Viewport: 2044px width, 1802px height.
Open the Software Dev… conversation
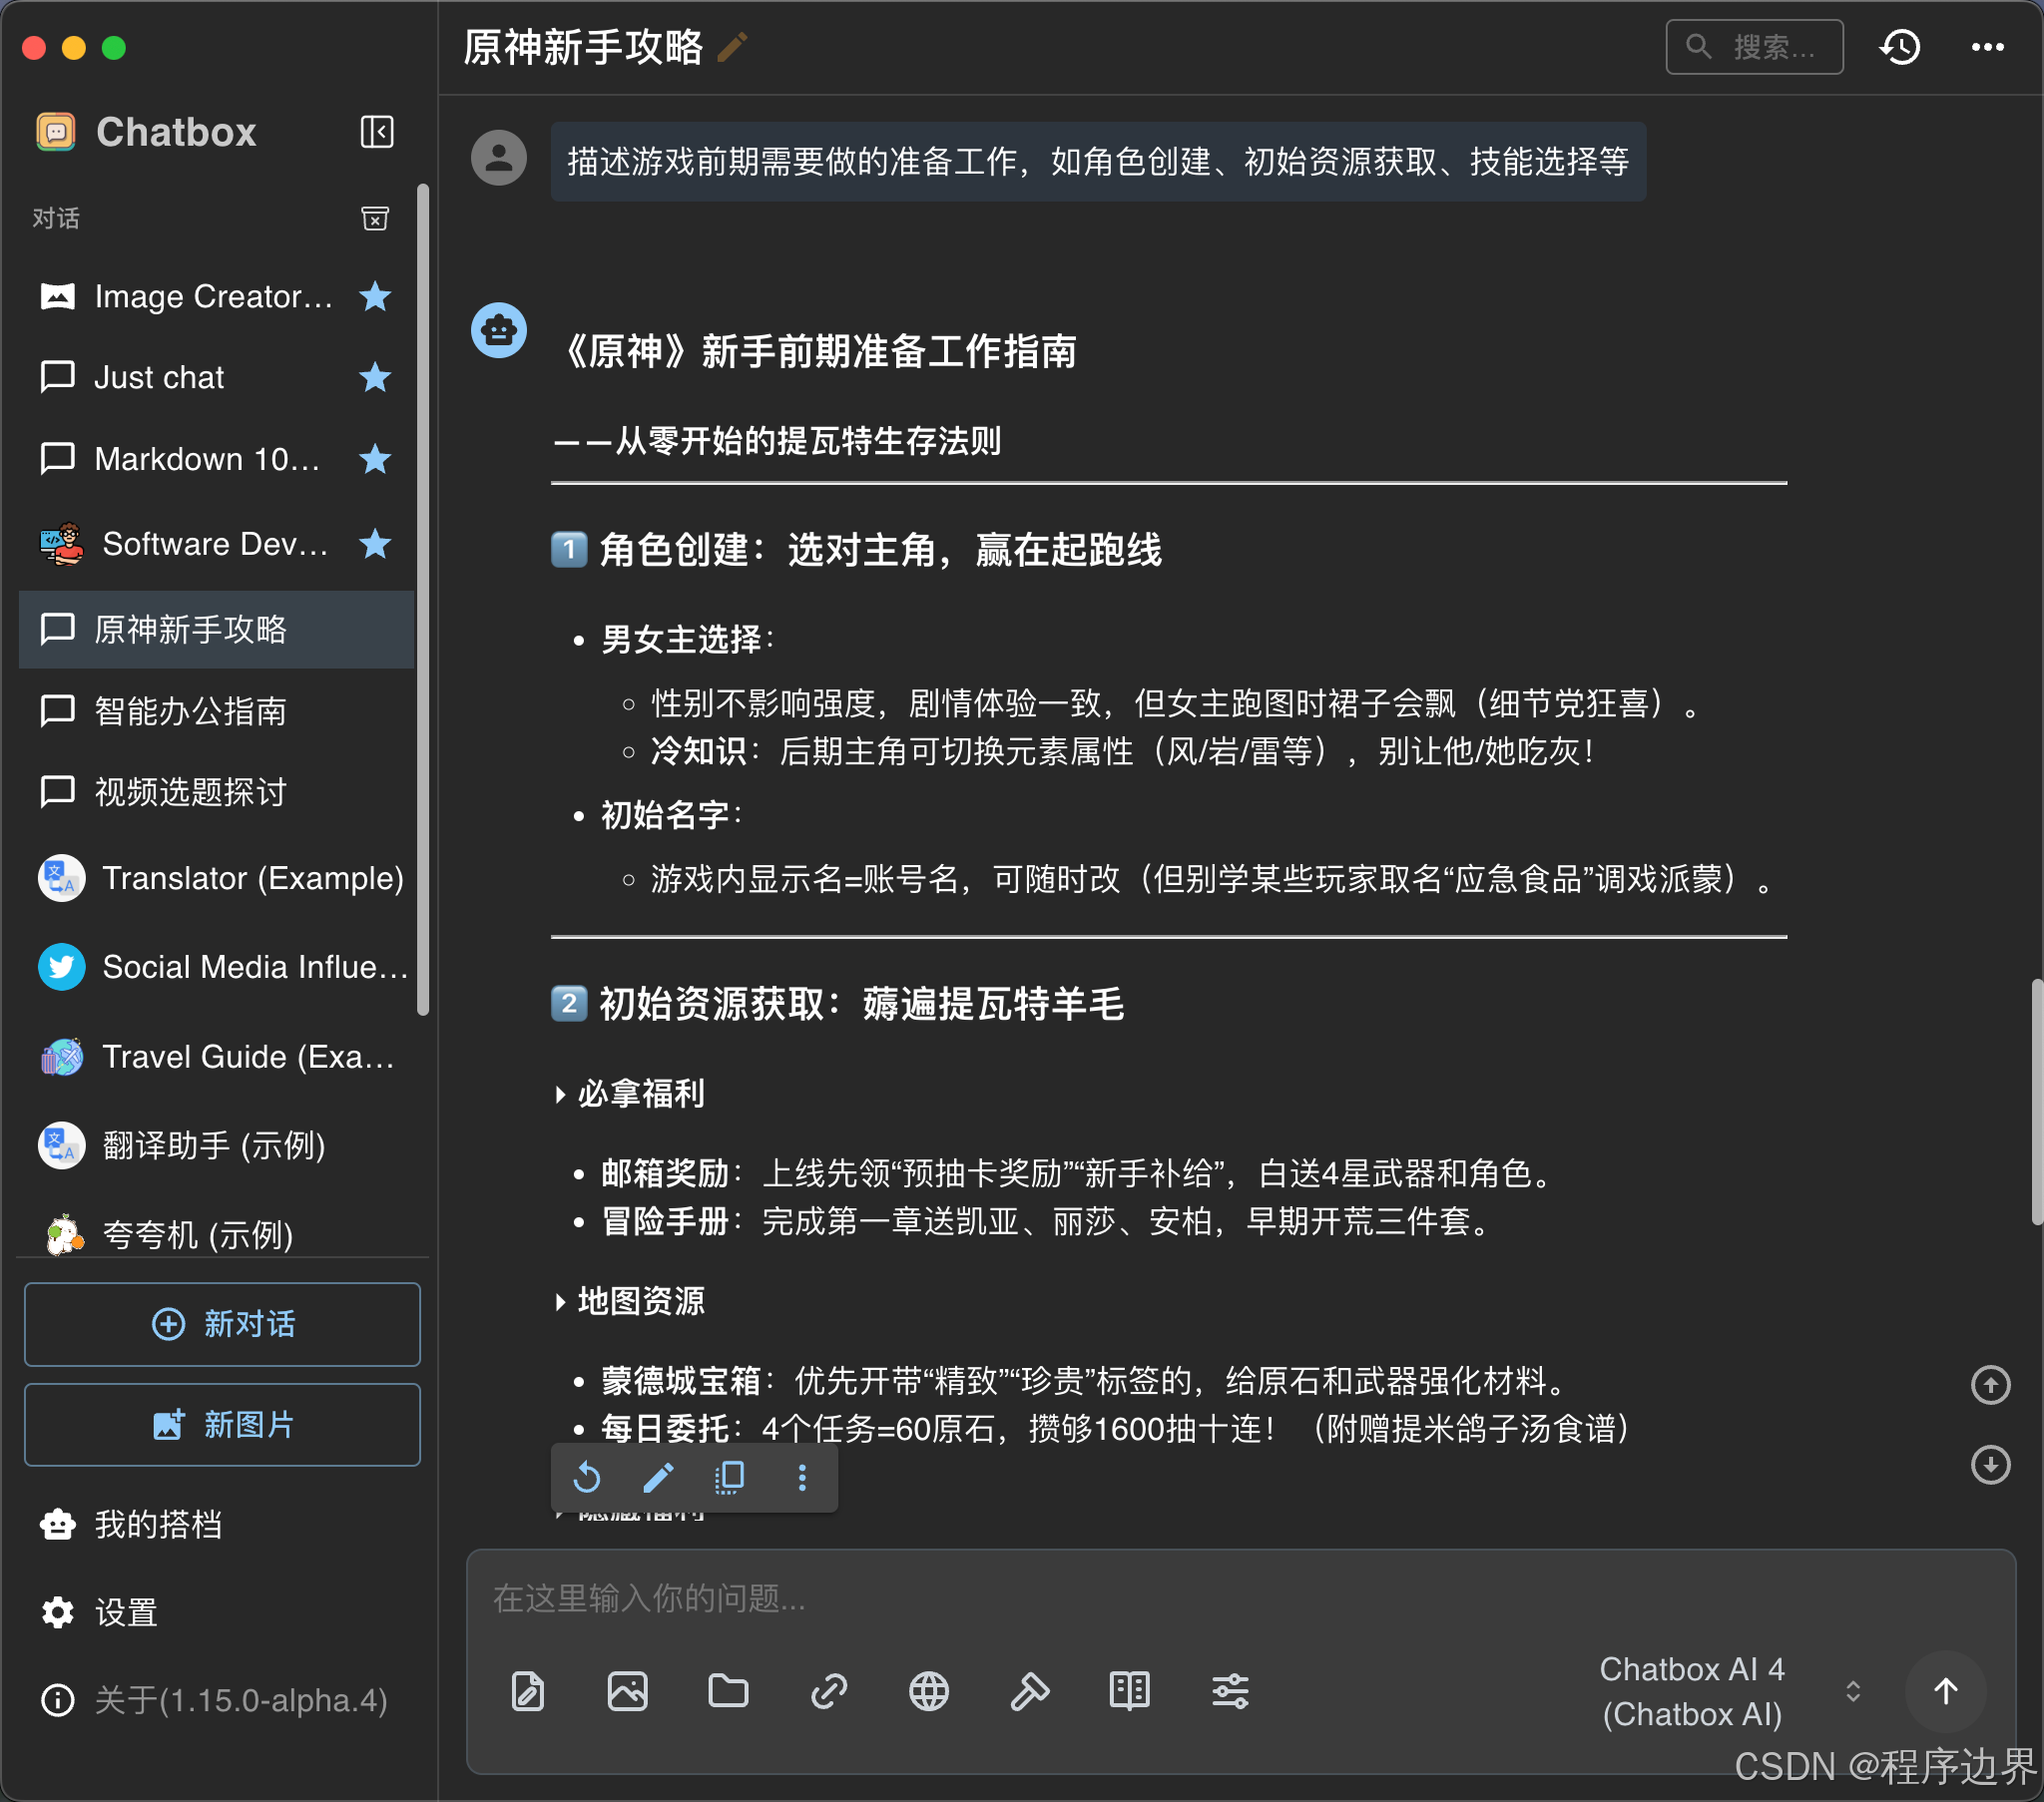pyautogui.click(x=216, y=544)
